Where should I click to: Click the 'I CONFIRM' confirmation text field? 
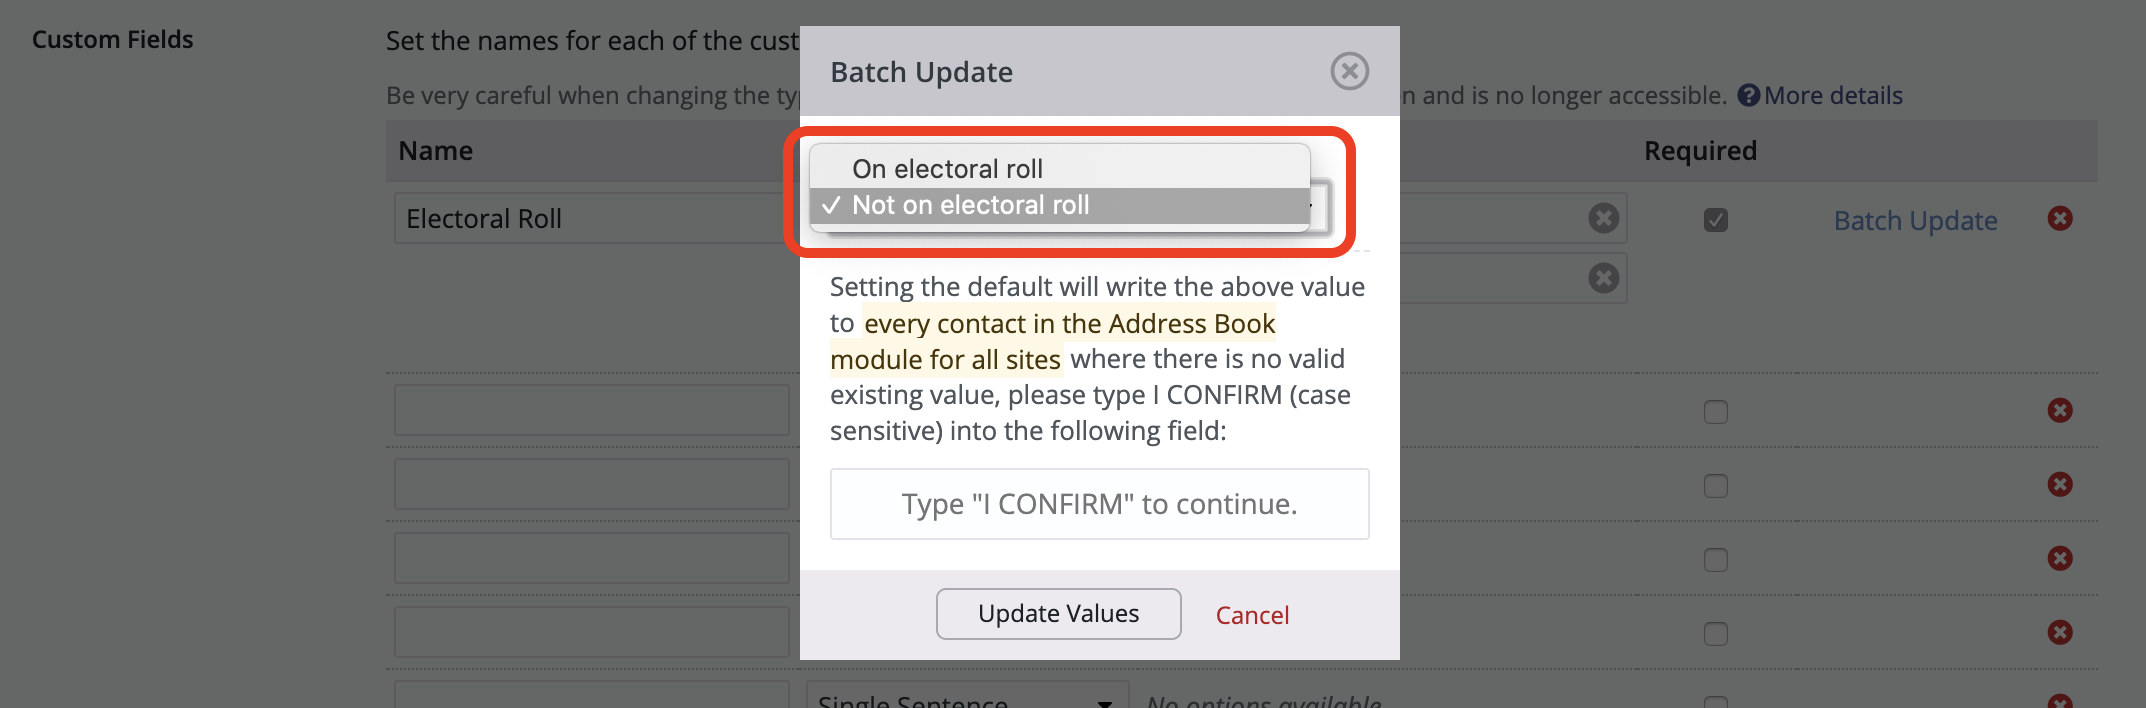pos(1099,504)
